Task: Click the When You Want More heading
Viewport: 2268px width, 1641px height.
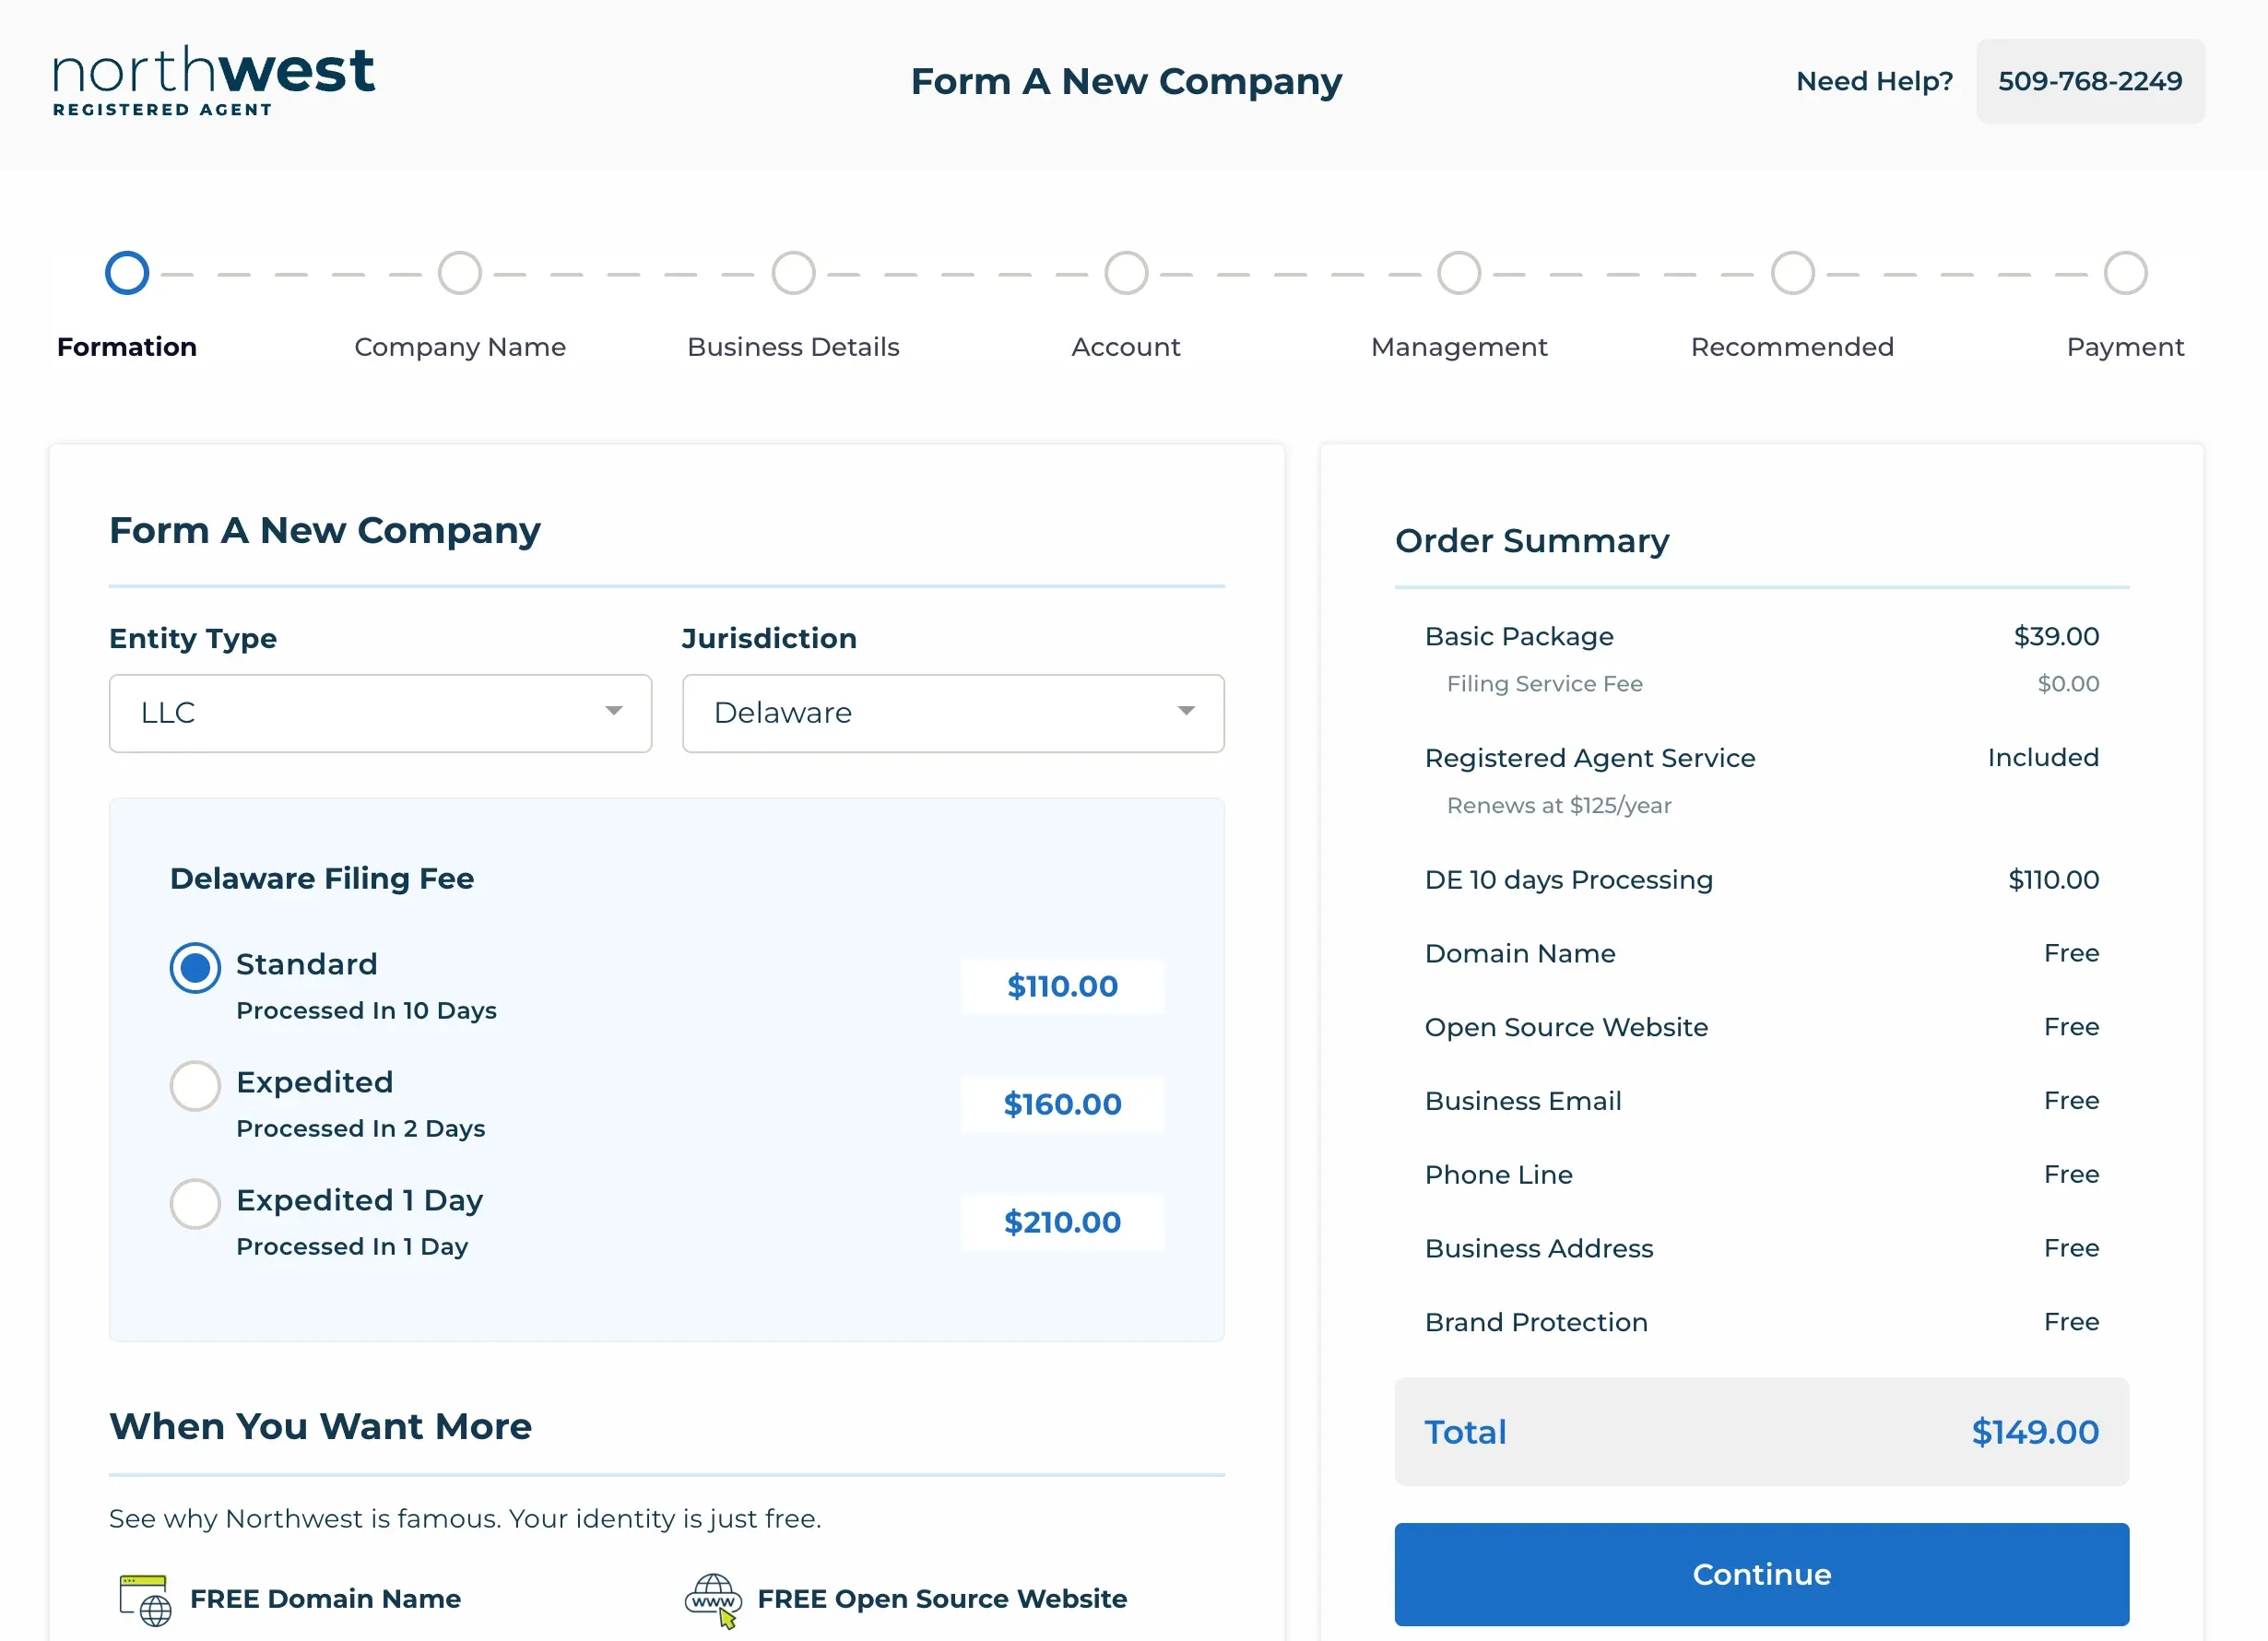Action: coord(320,1427)
